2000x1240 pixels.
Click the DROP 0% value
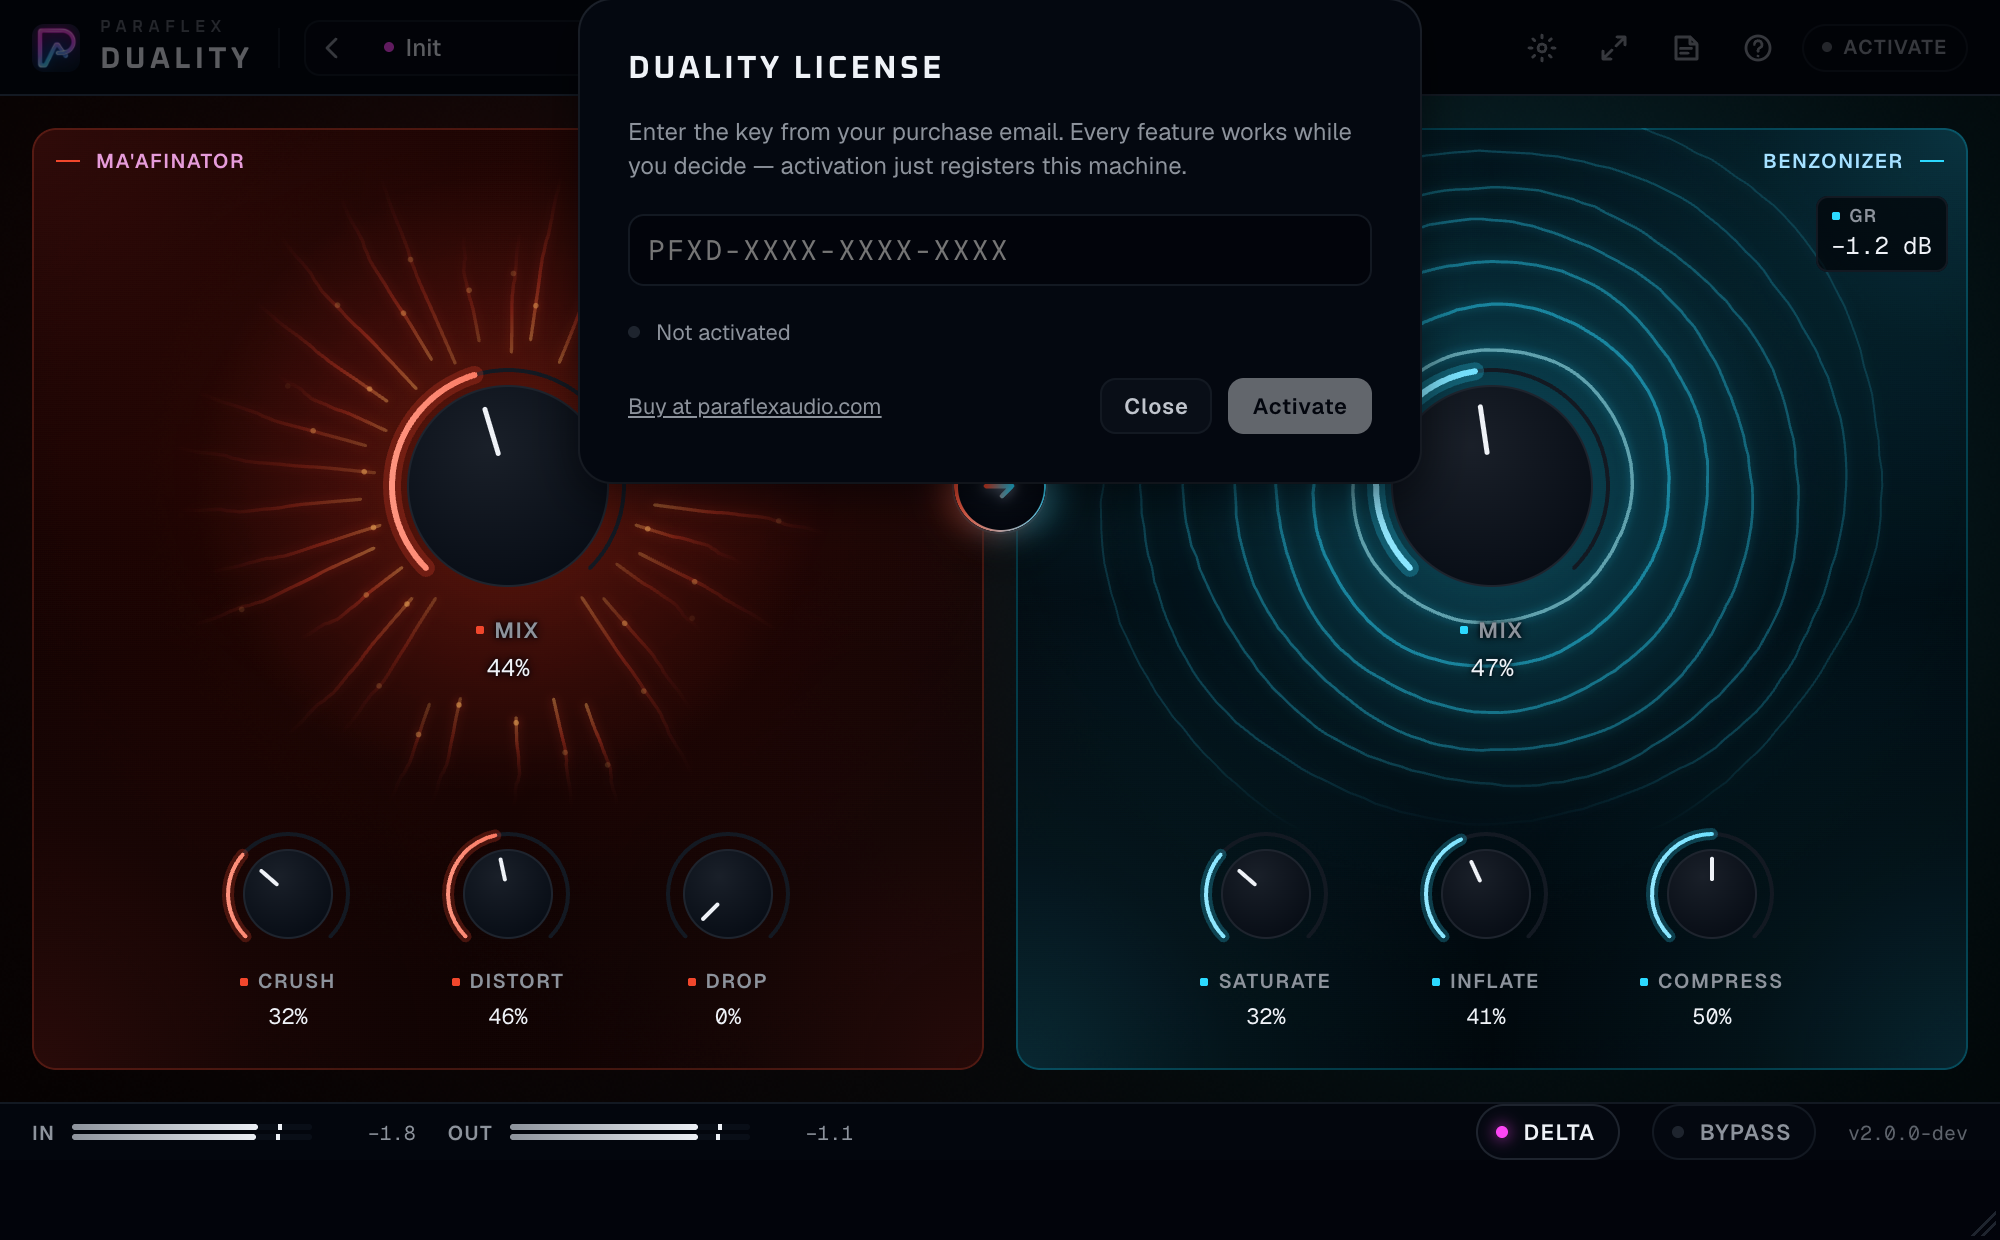(x=728, y=1016)
